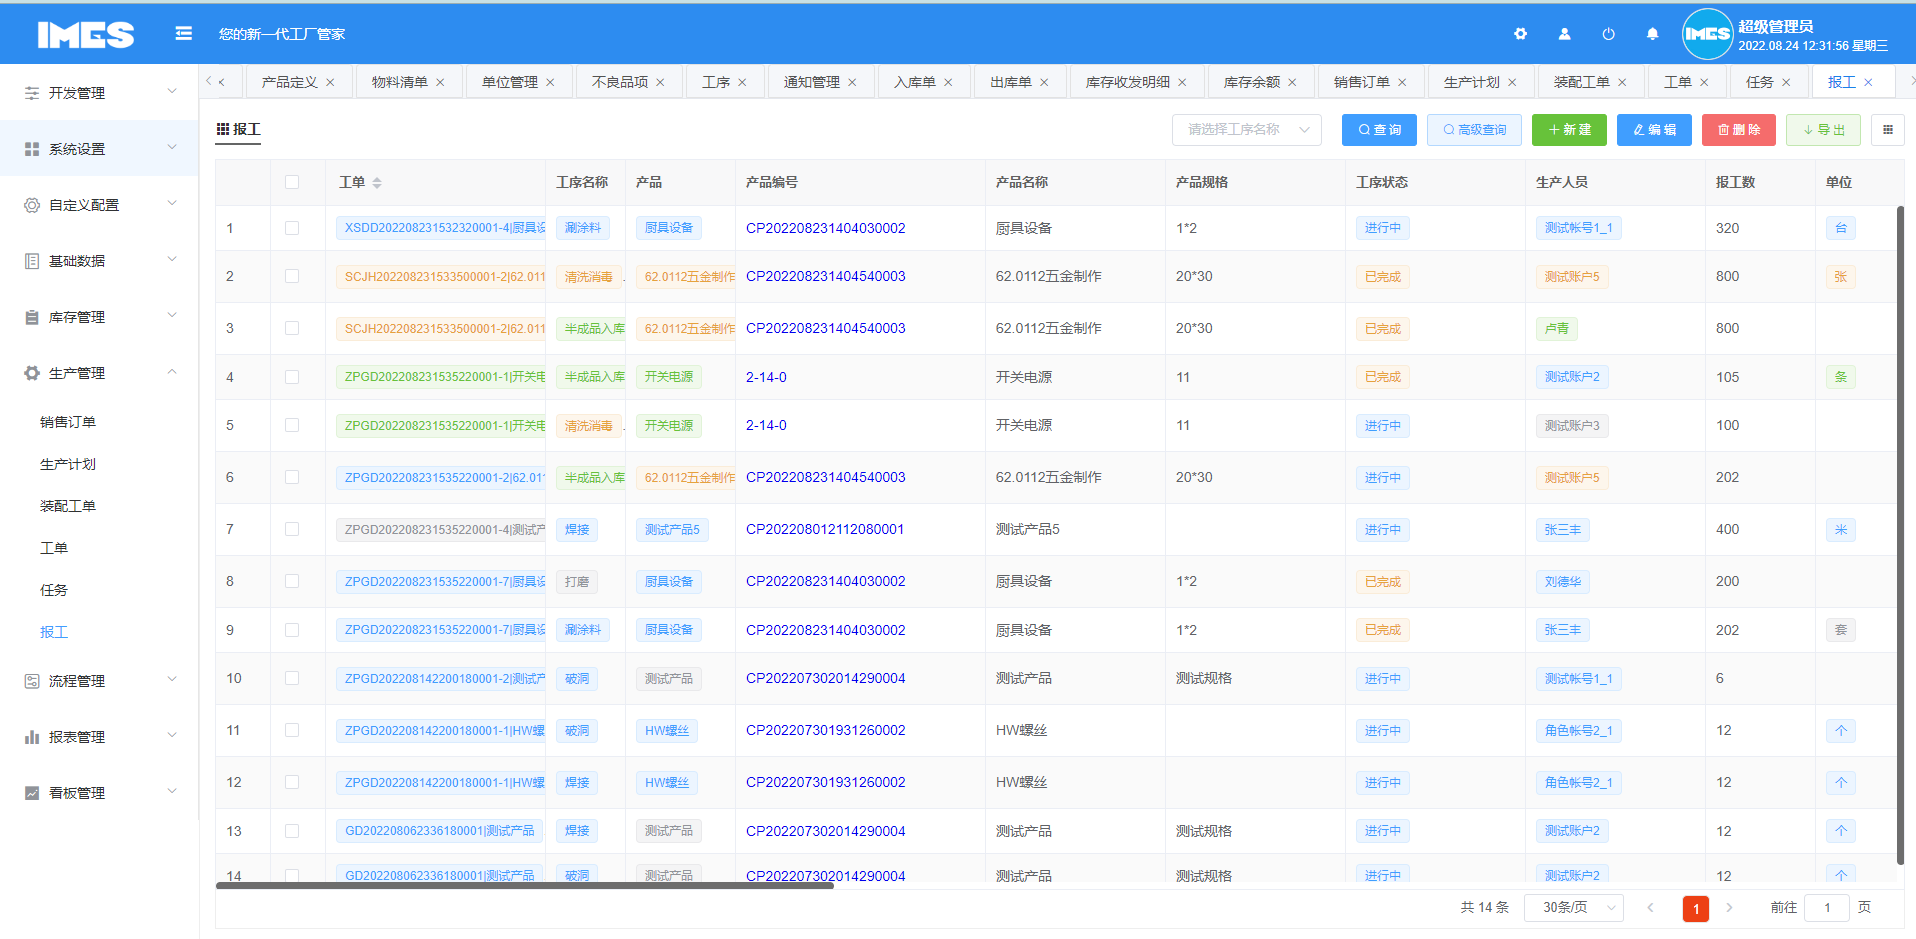Close the 入库单 tab

[x=948, y=82]
